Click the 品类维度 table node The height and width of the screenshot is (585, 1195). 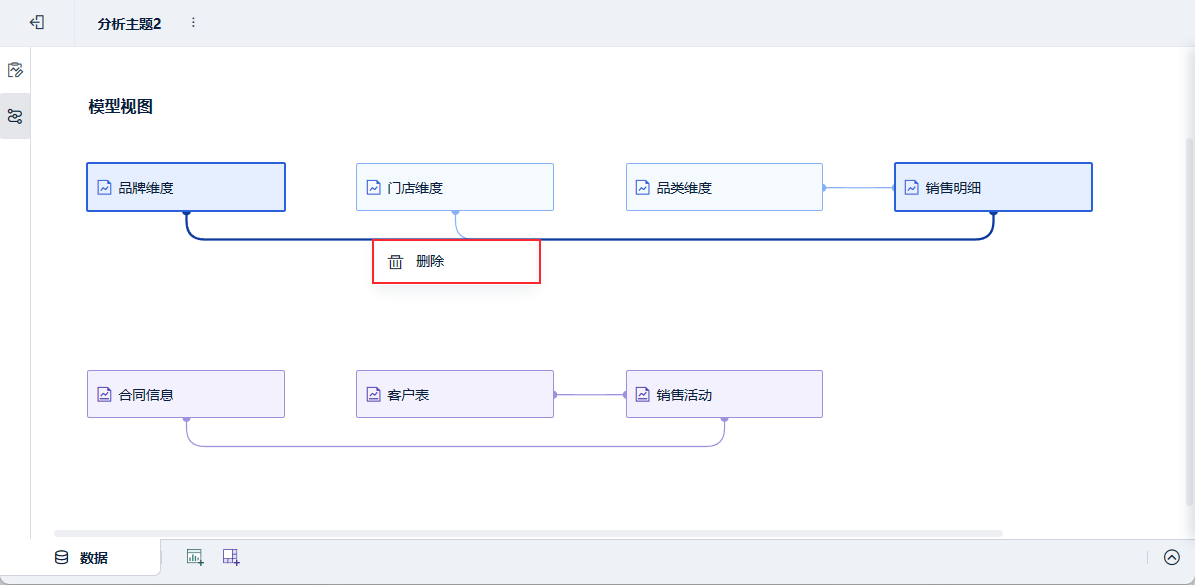pos(724,187)
